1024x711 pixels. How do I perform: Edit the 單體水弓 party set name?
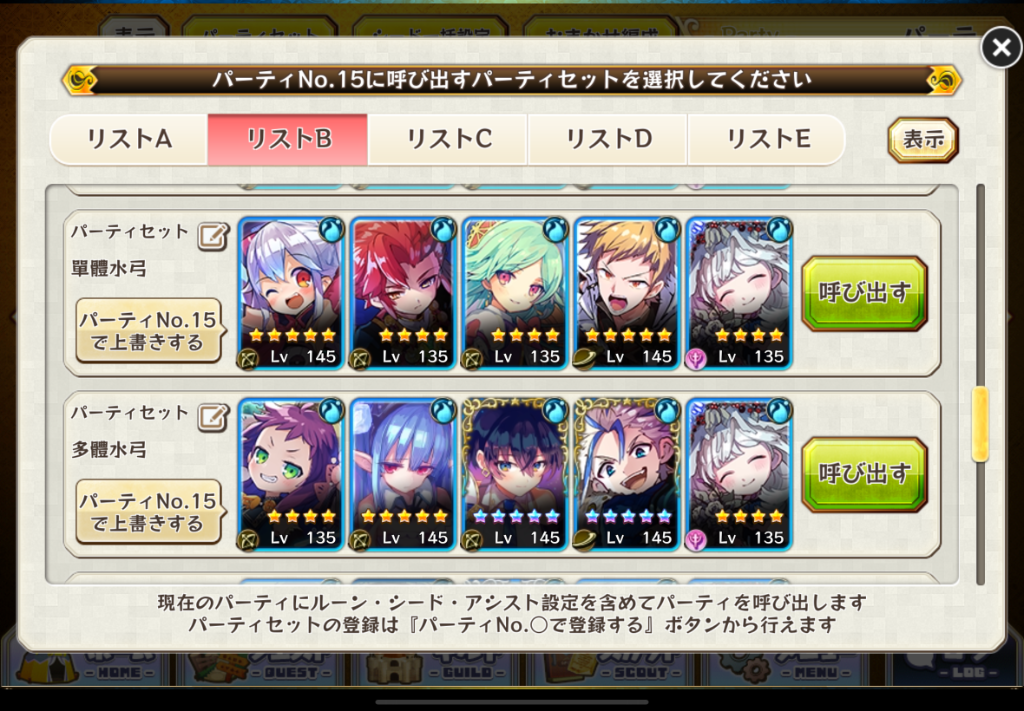pos(214,236)
